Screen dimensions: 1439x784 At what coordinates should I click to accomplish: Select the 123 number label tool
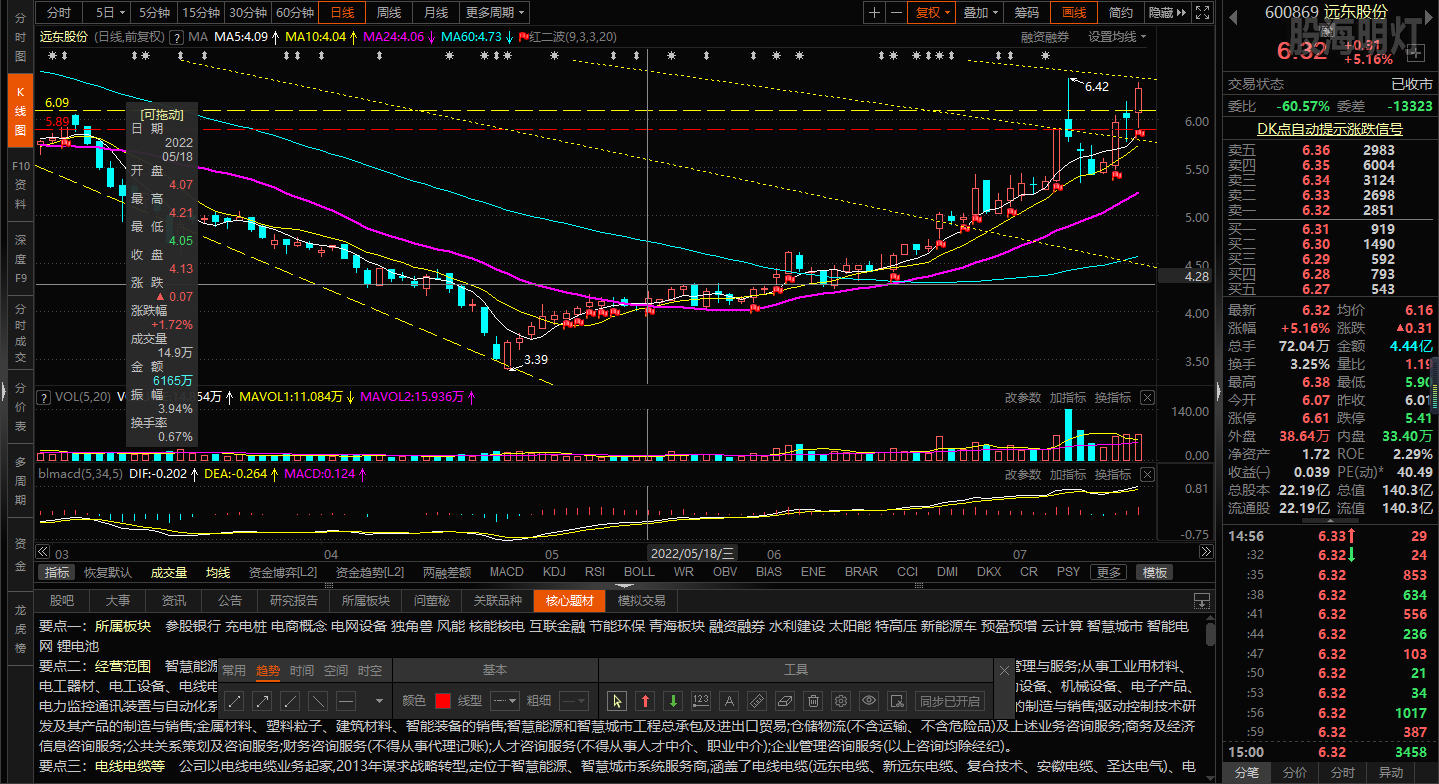(700, 701)
